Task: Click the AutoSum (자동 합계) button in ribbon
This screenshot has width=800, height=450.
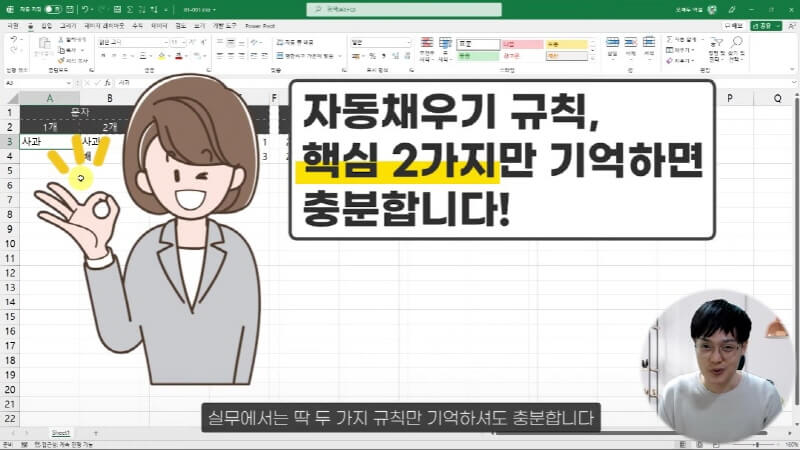Action: coord(683,39)
